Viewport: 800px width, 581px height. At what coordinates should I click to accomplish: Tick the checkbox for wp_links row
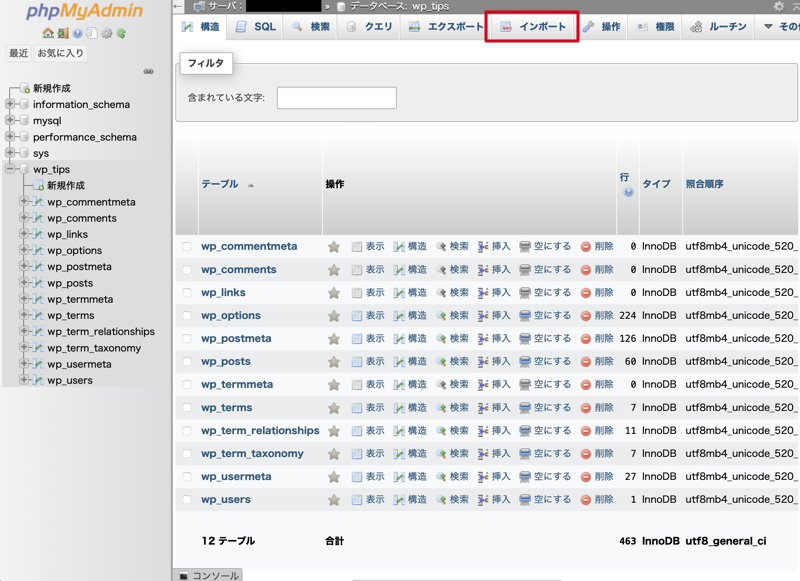[x=187, y=292]
